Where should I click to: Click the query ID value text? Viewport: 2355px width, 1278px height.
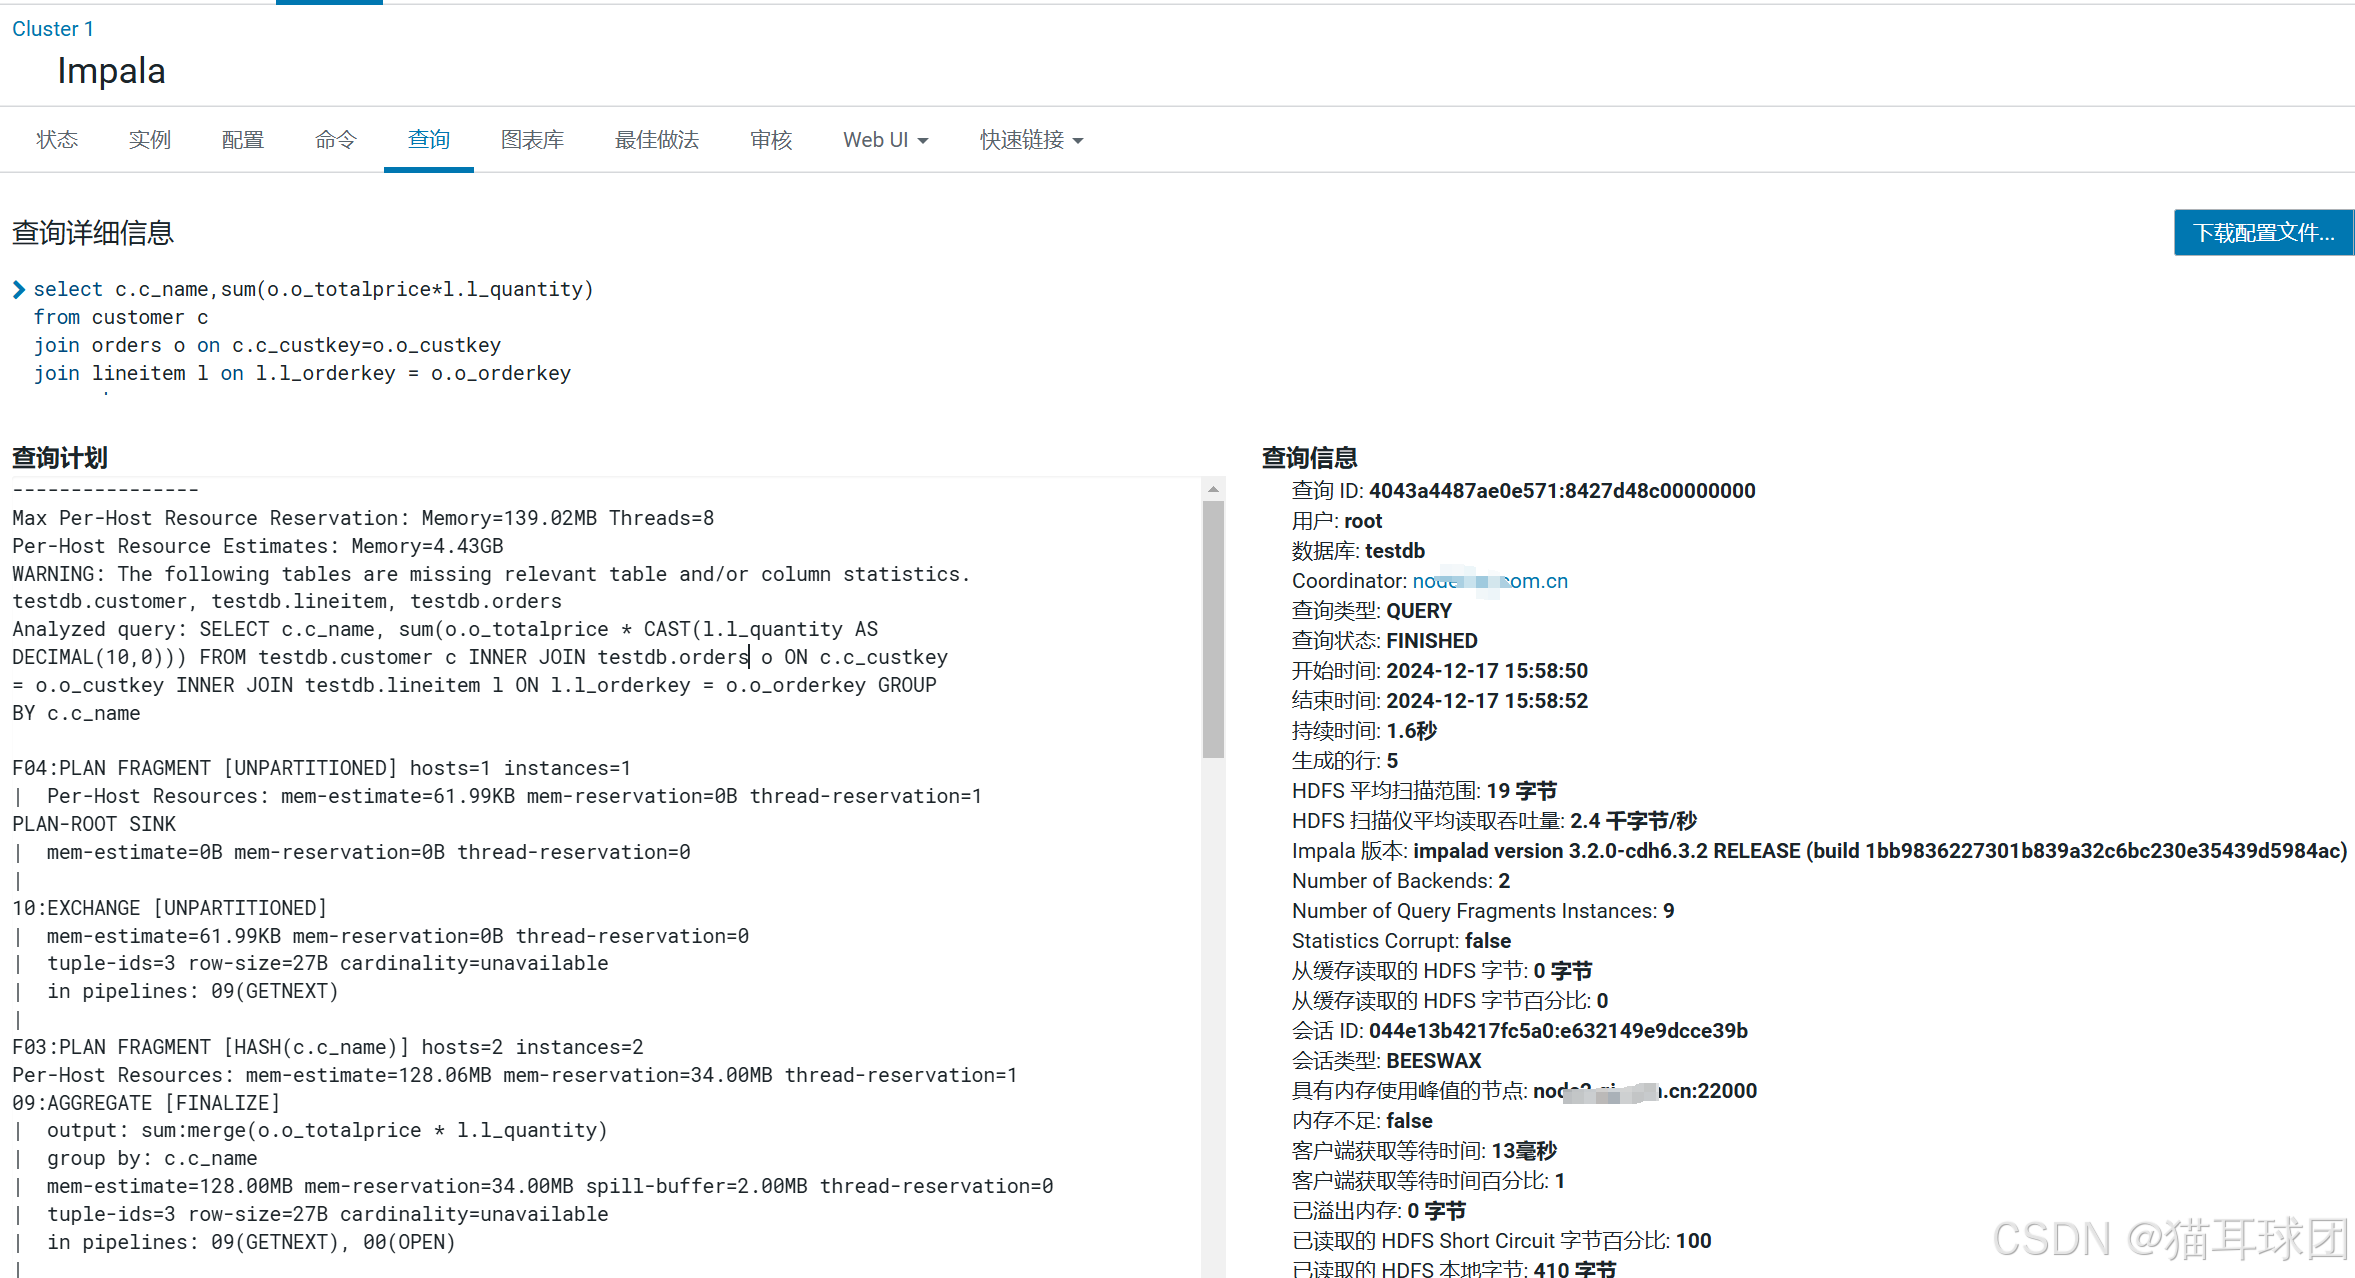pyautogui.click(x=1561, y=491)
